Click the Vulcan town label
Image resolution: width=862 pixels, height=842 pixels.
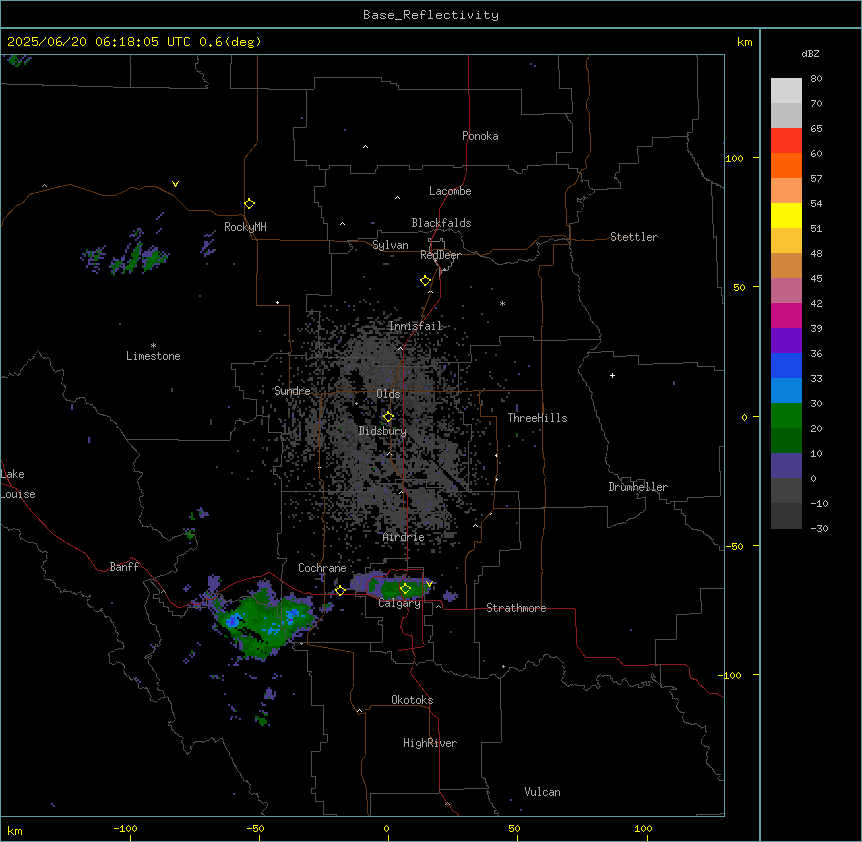point(543,792)
